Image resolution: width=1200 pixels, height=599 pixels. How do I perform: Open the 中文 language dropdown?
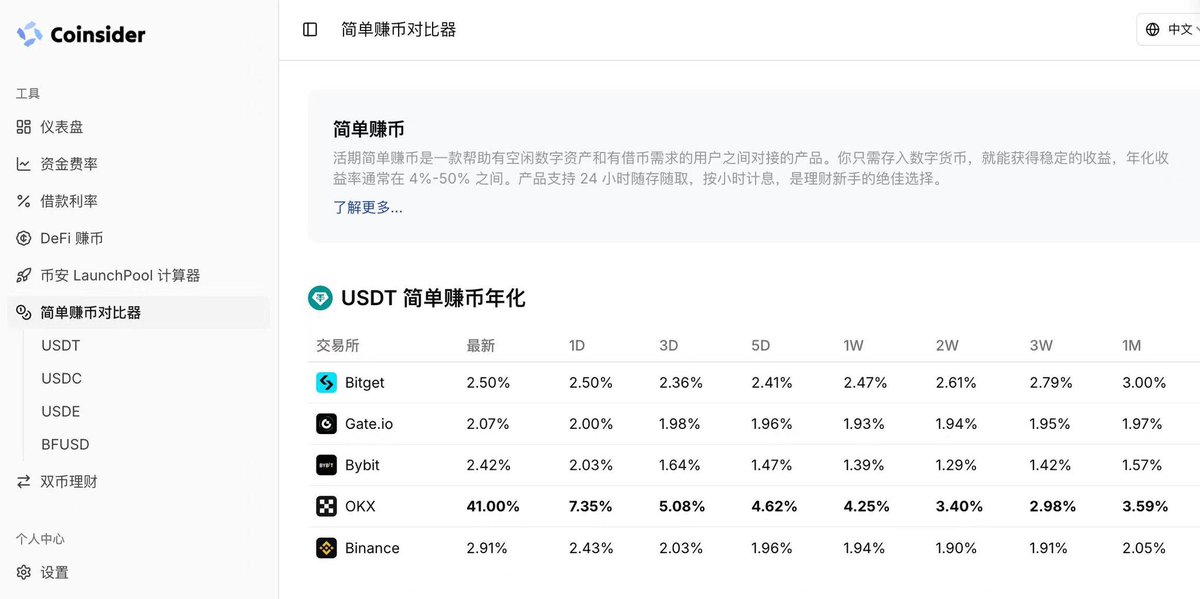1170,30
